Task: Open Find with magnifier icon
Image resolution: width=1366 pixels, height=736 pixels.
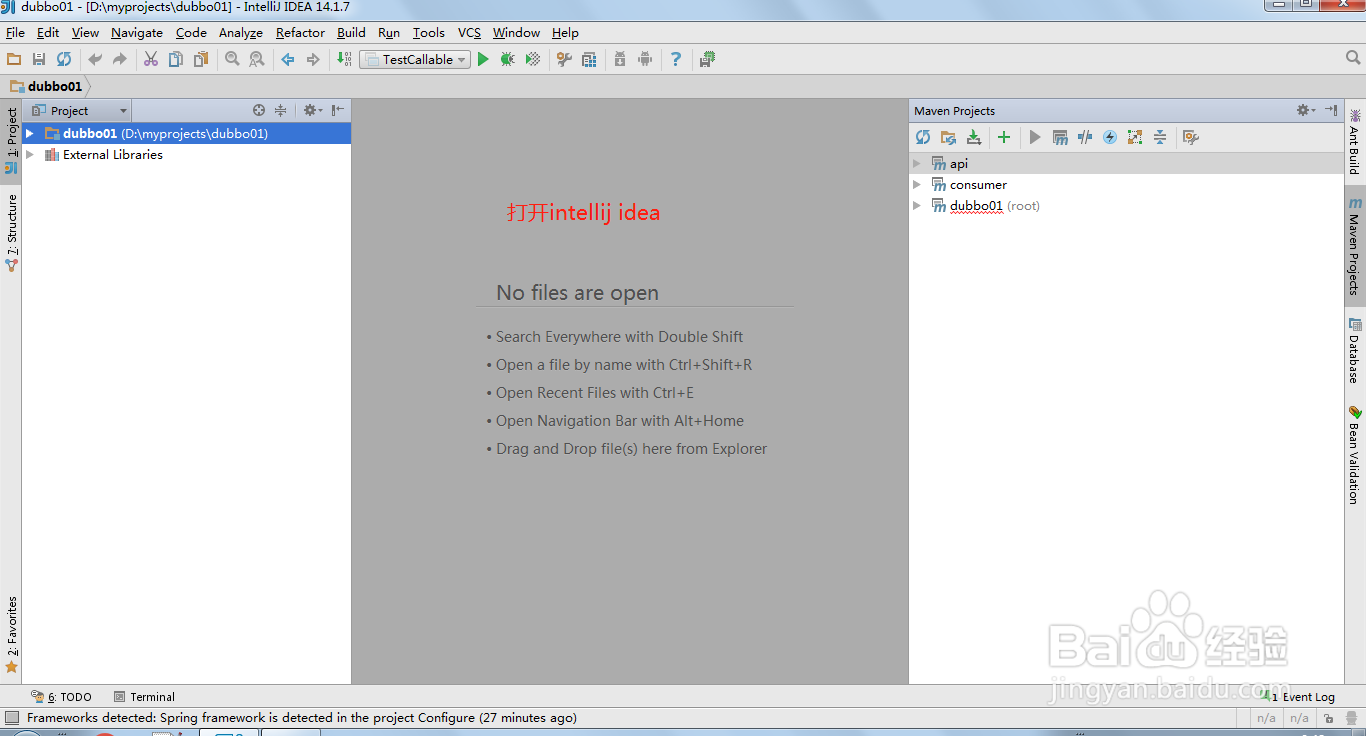Action: 232,59
